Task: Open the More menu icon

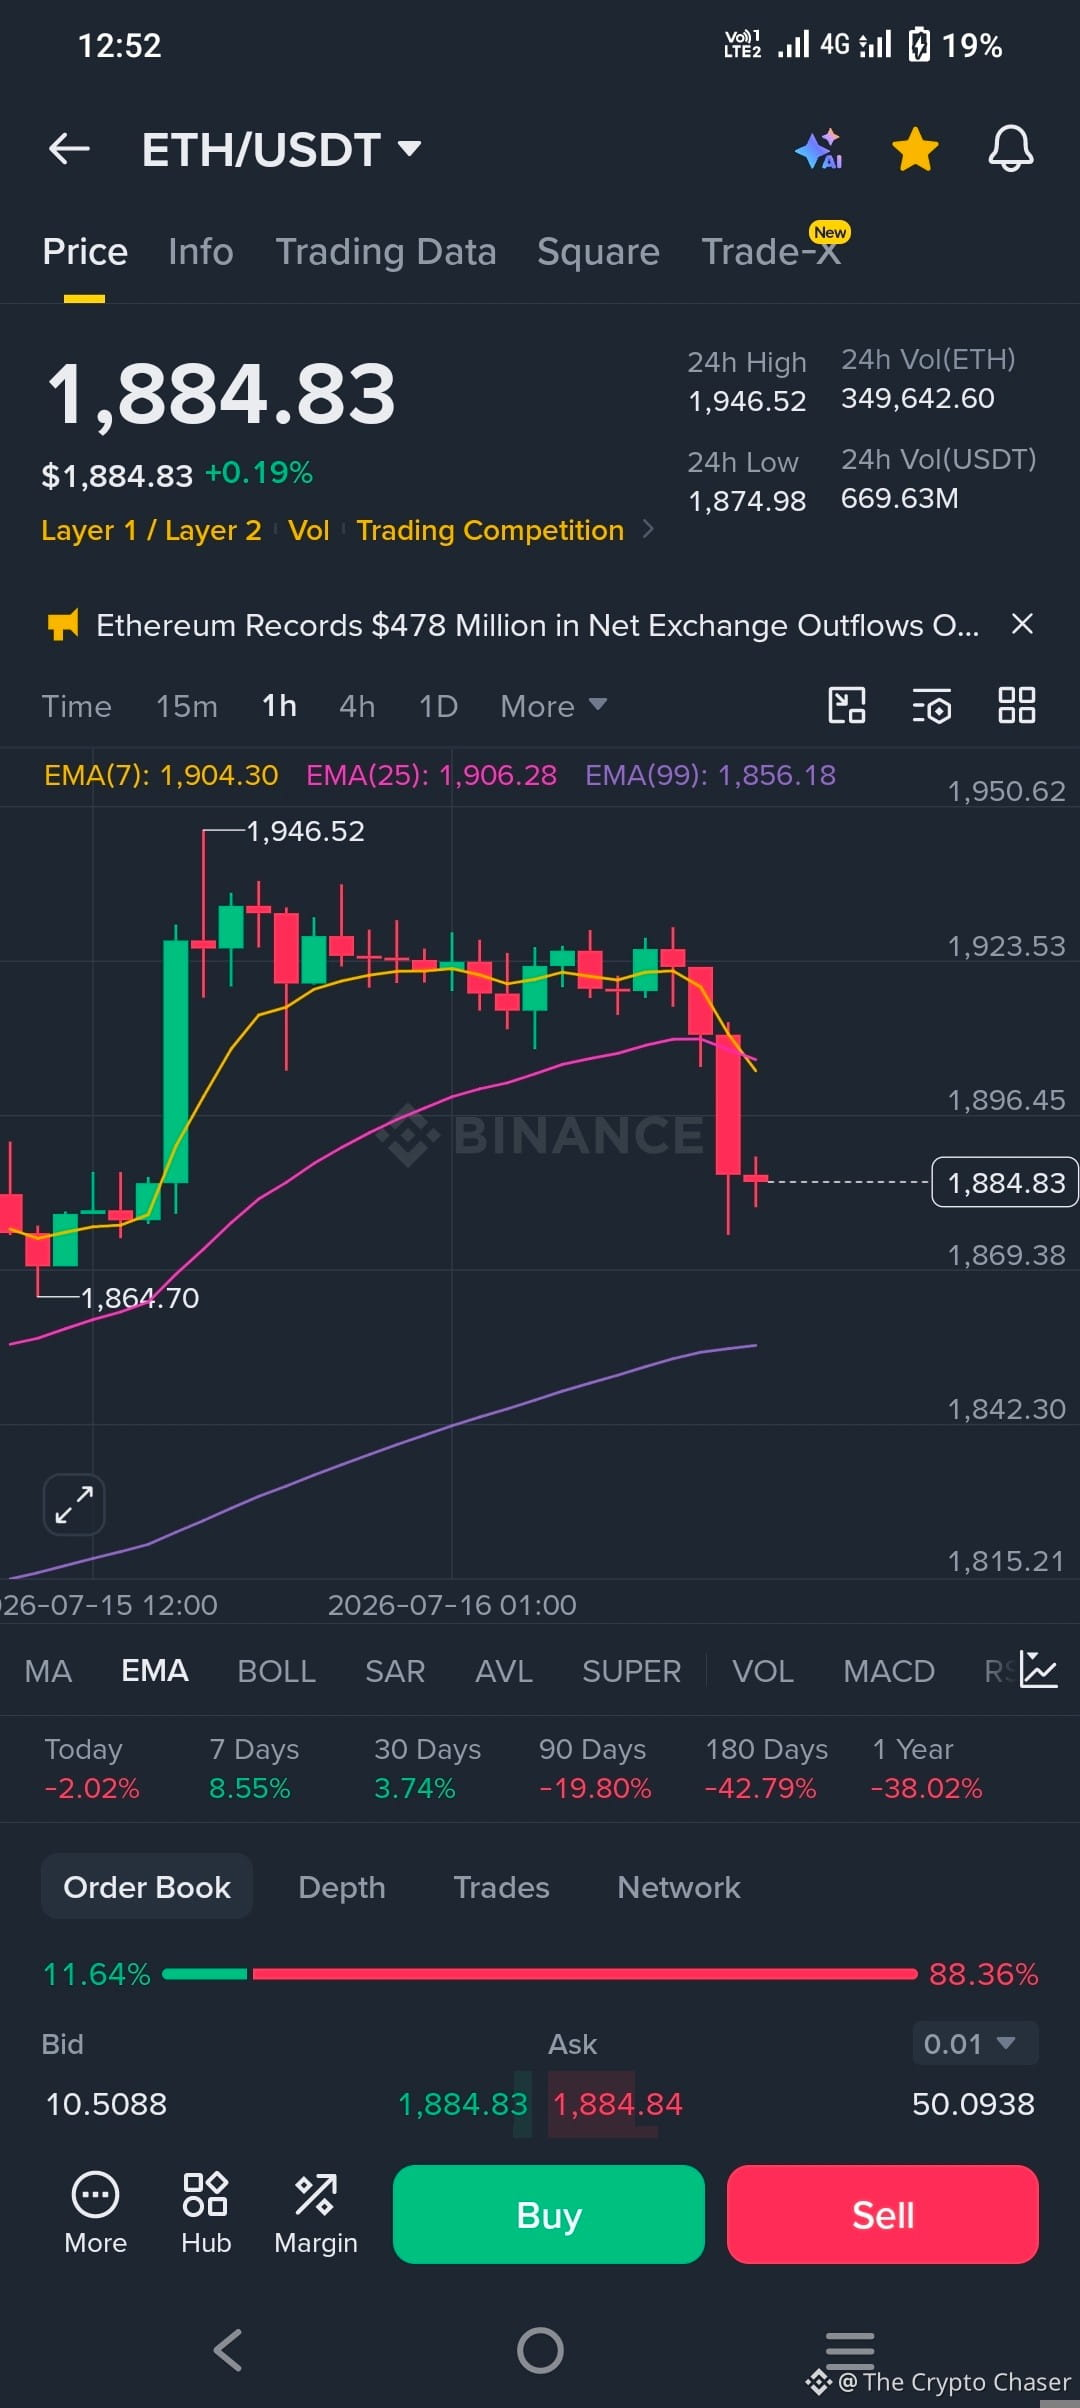Action: [x=95, y=2214]
